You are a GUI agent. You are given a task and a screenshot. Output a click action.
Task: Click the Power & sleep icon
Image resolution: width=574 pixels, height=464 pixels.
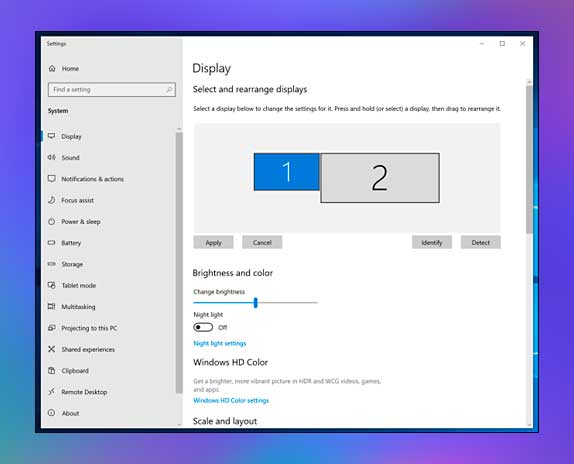52,221
